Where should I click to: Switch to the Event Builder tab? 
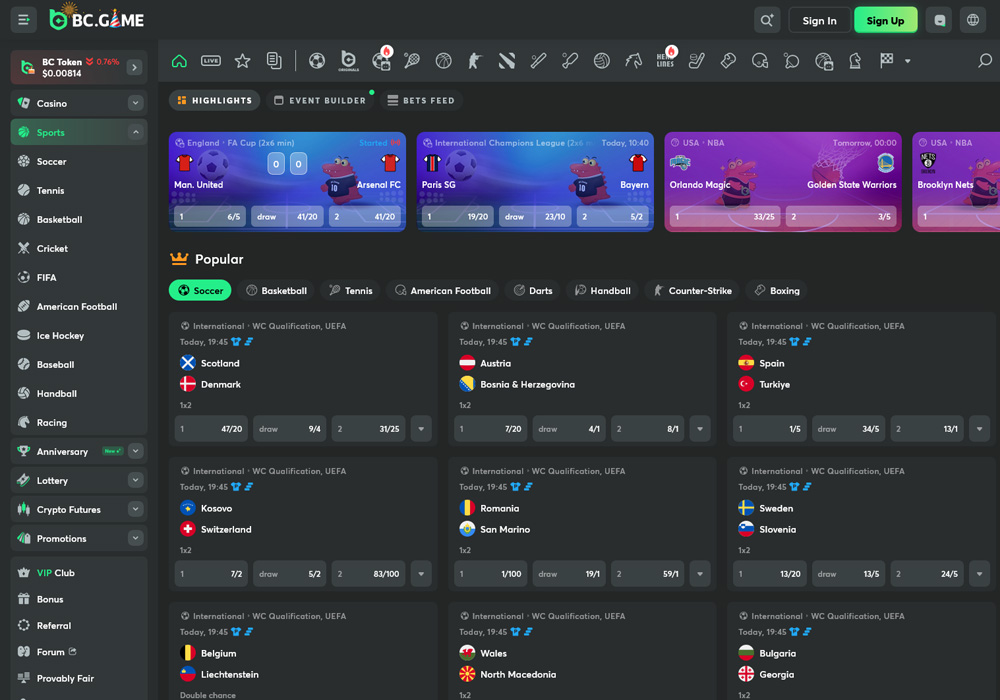coord(319,100)
